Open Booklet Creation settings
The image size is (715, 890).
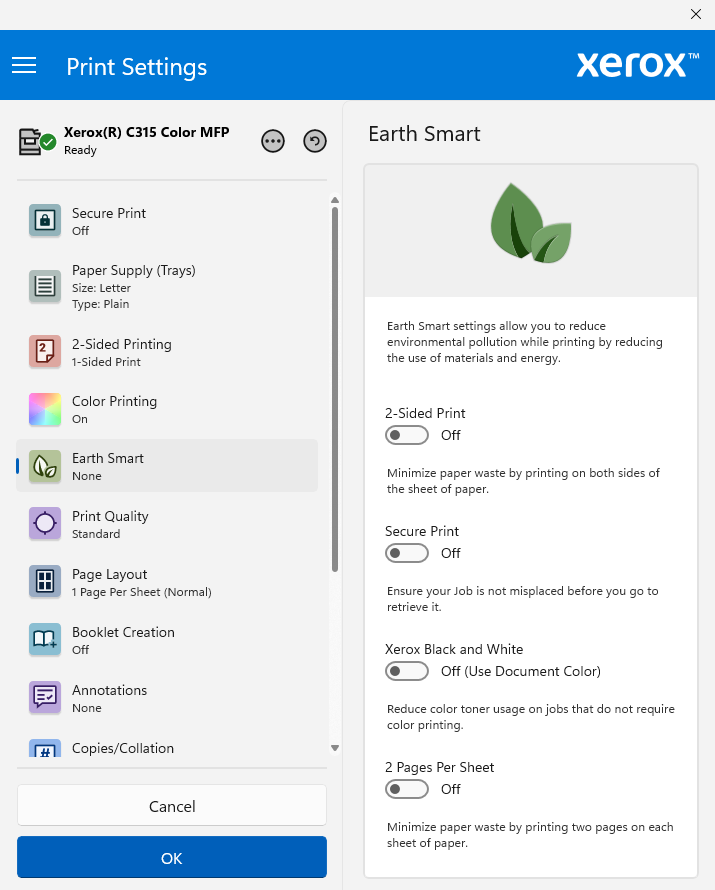[167, 640]
